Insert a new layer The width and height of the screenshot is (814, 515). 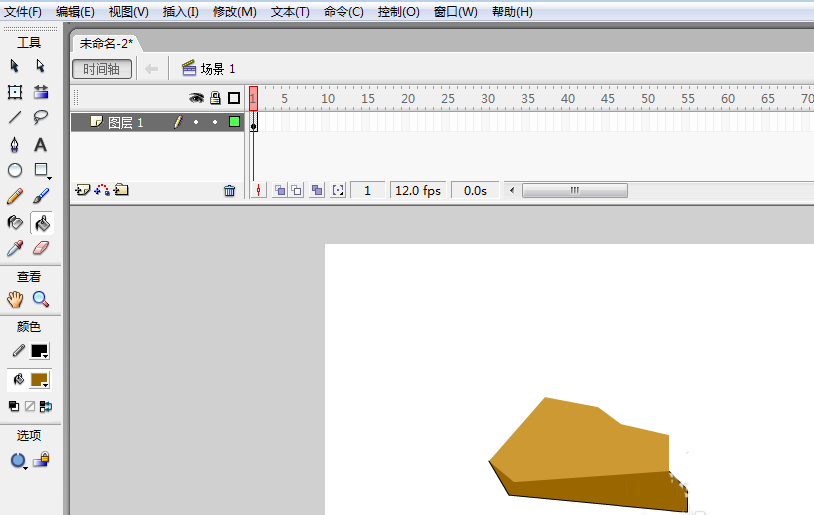coord(83,190)
